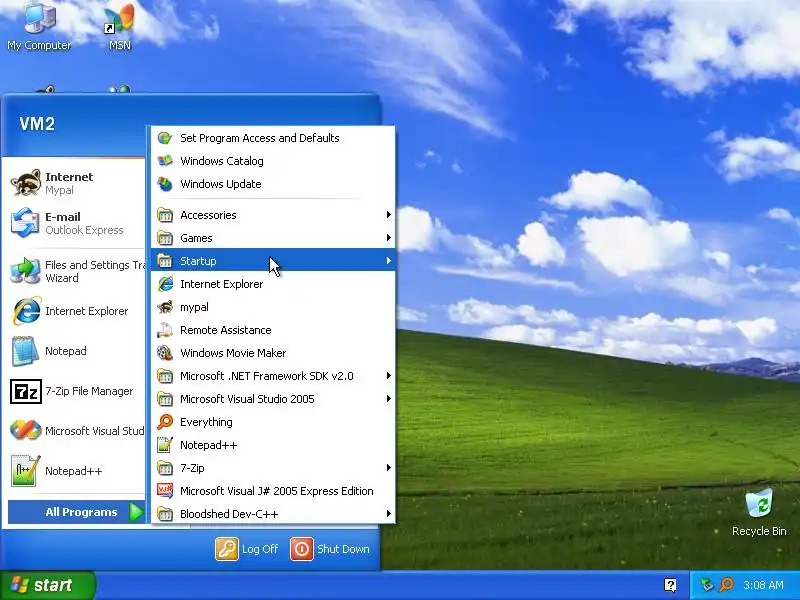Open the Recycle Bin on desktop
This screenshot has height=600, width=800.
click(759, 512)
